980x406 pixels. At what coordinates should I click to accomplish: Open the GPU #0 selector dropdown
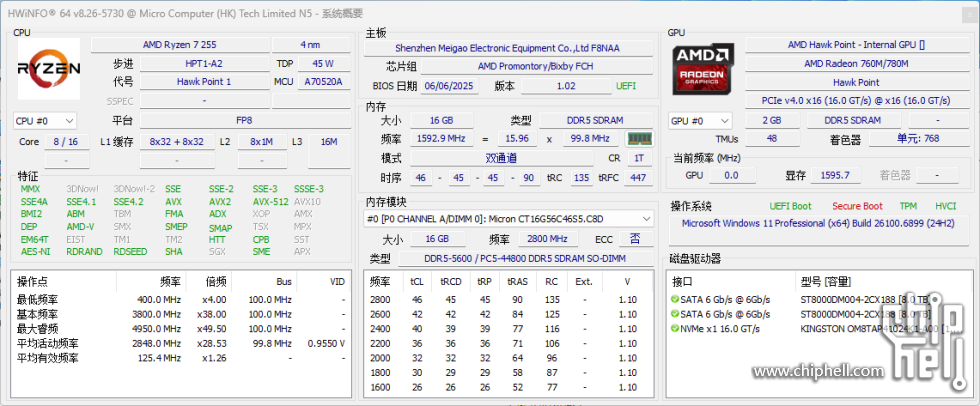[697, 121]
